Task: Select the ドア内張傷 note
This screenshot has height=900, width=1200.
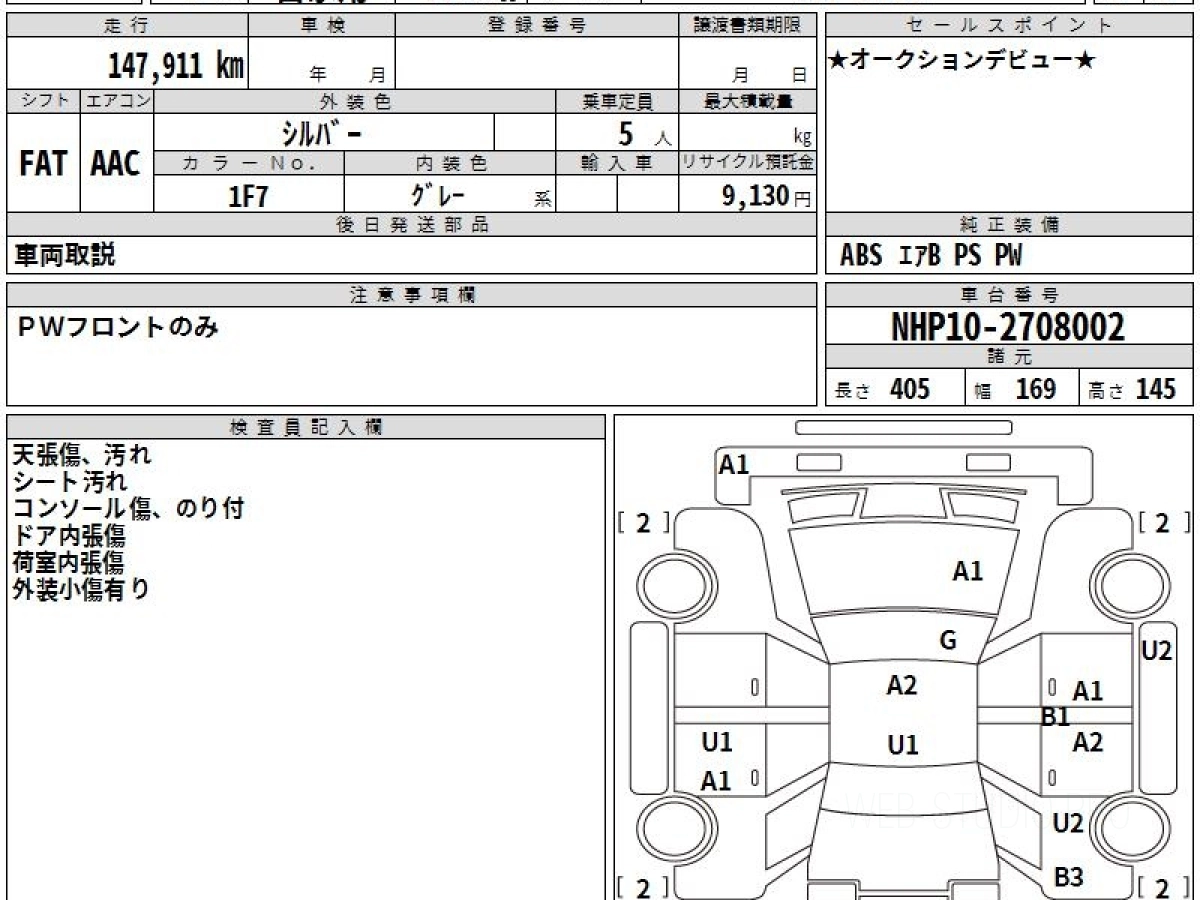Action: [69, 536]
